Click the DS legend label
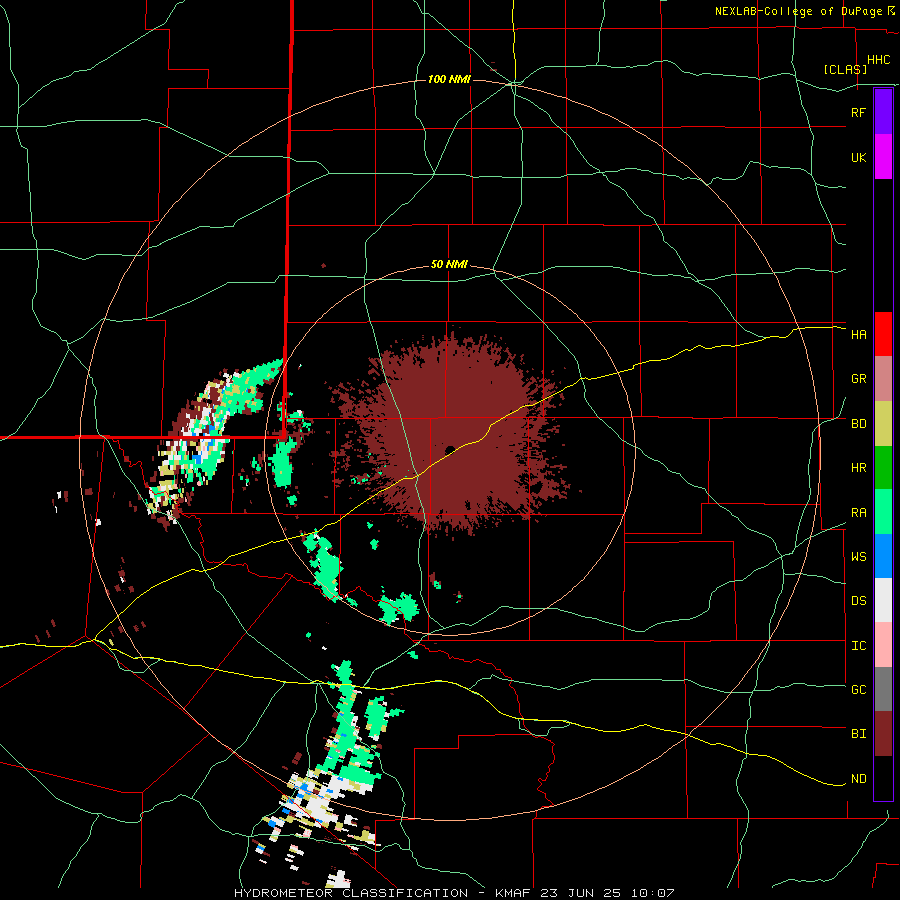The height and width of the screenshot is (900, 900). tap(858, 600)
